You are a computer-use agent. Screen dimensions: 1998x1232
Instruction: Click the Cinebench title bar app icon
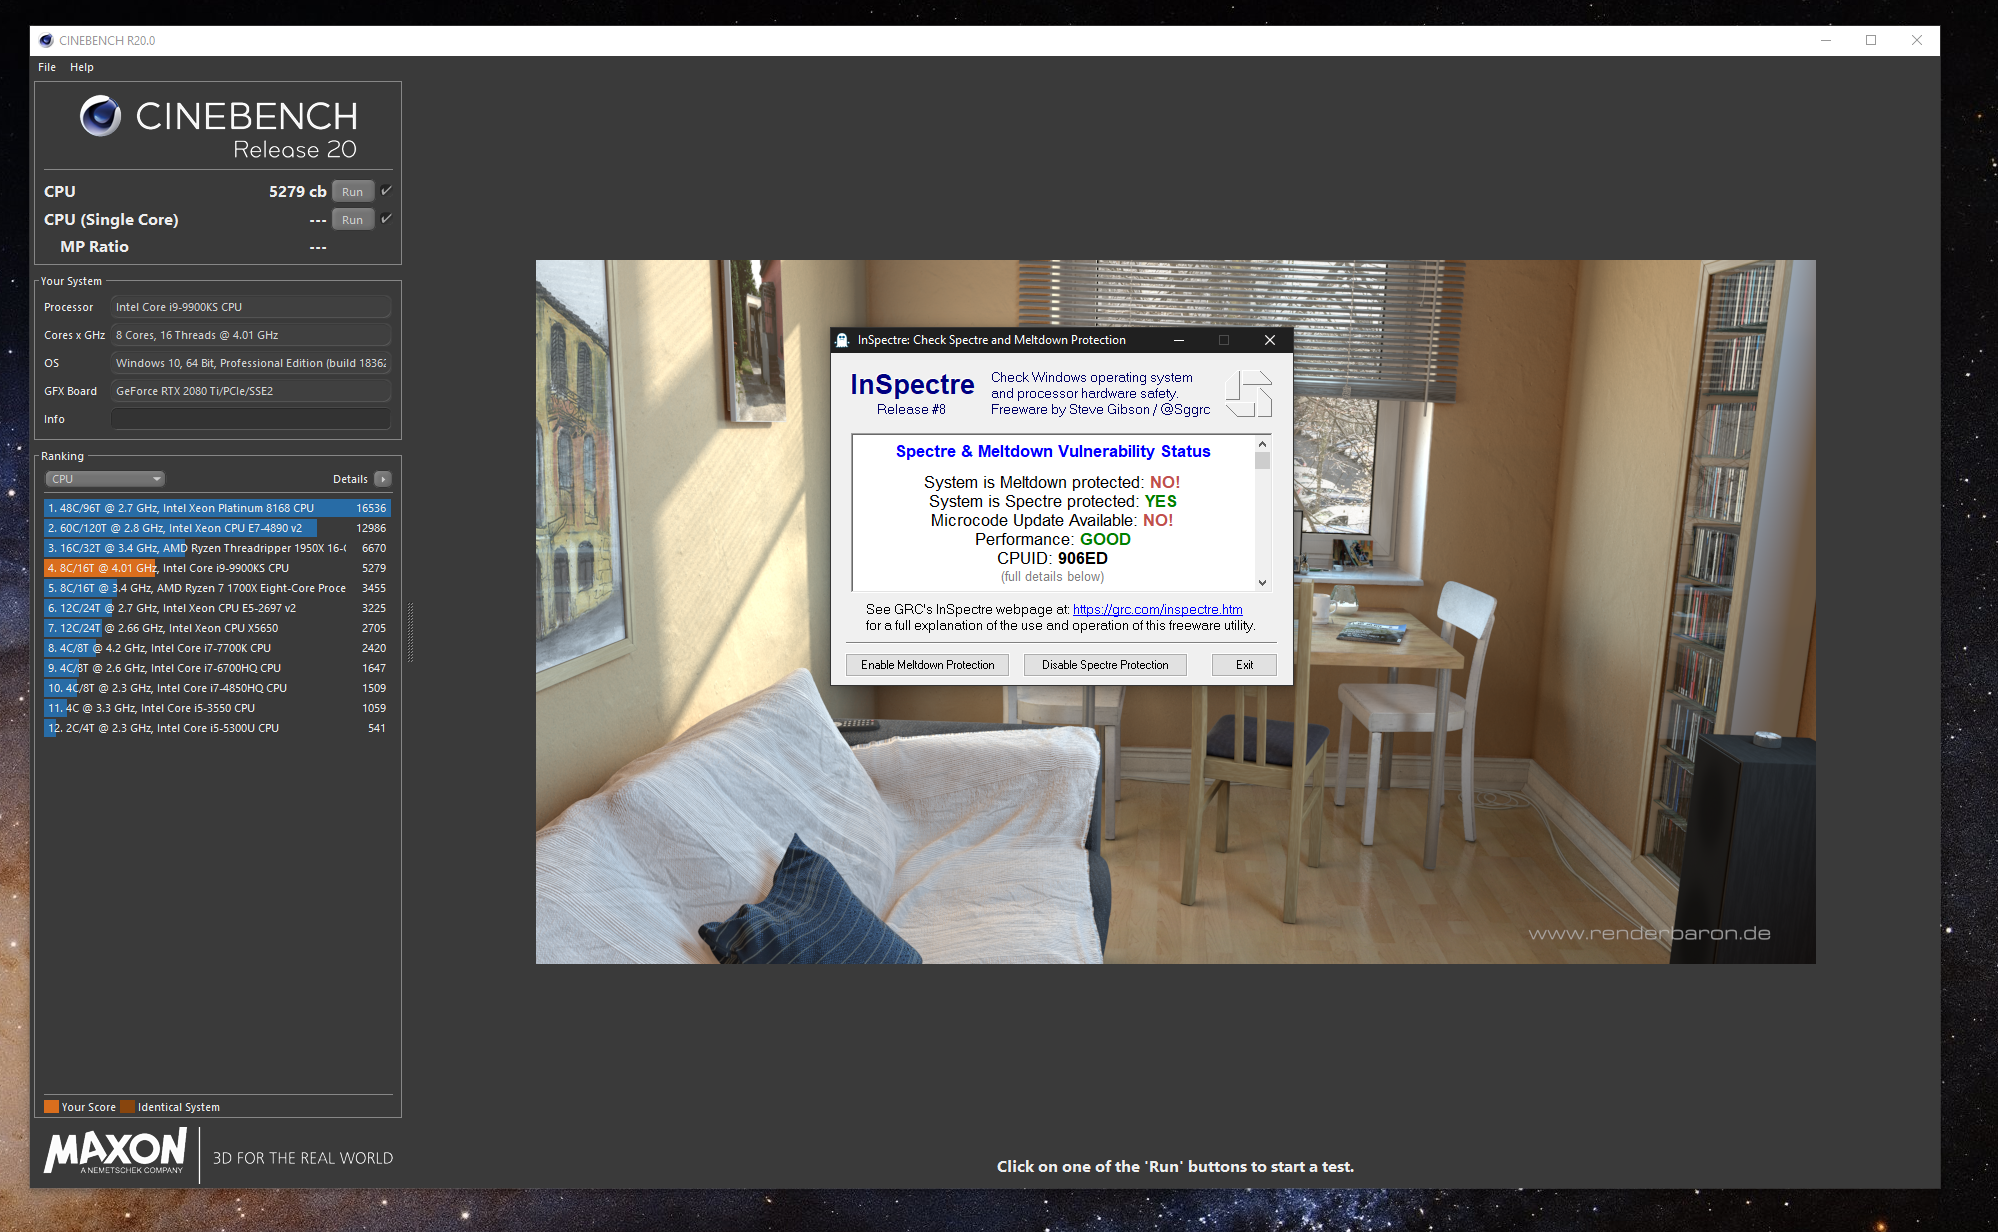(46, 41)
